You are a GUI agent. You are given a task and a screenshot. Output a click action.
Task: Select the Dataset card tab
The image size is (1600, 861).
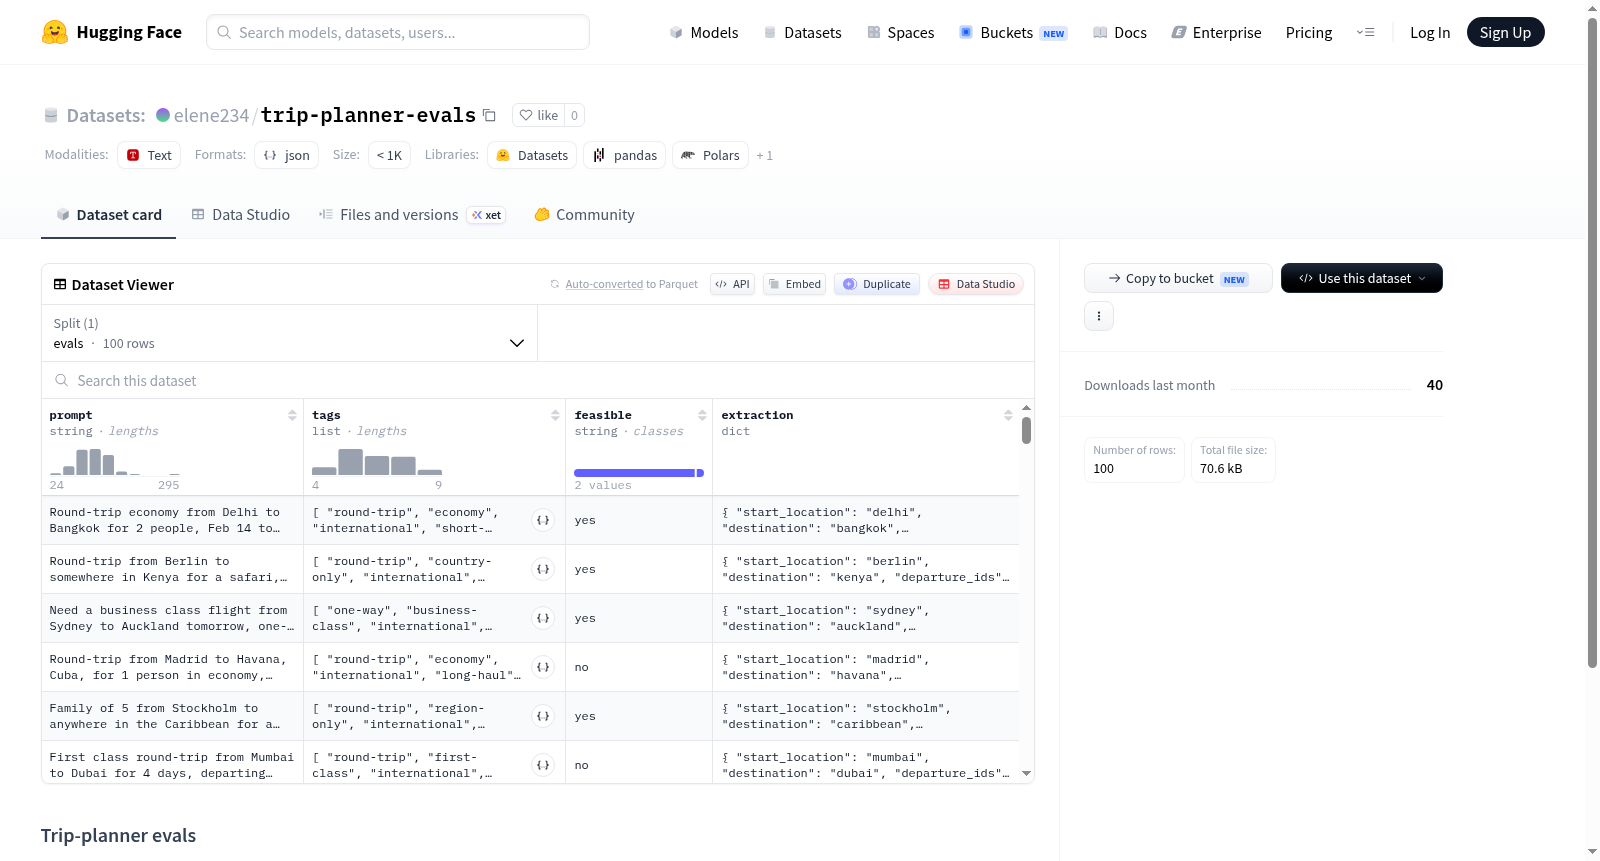point(108,214)
